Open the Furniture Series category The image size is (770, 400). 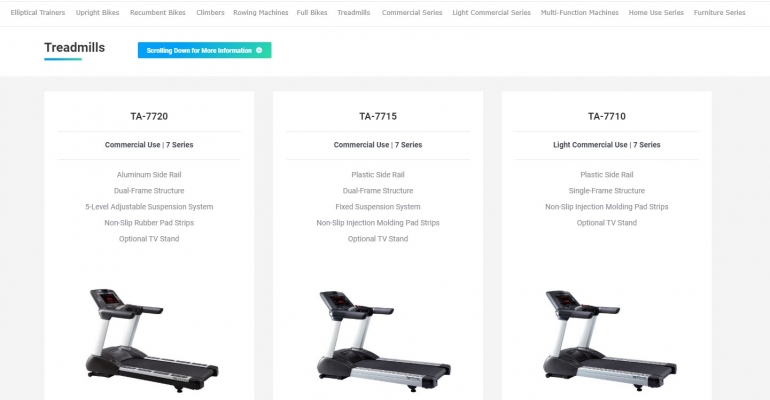pos(719,13)
